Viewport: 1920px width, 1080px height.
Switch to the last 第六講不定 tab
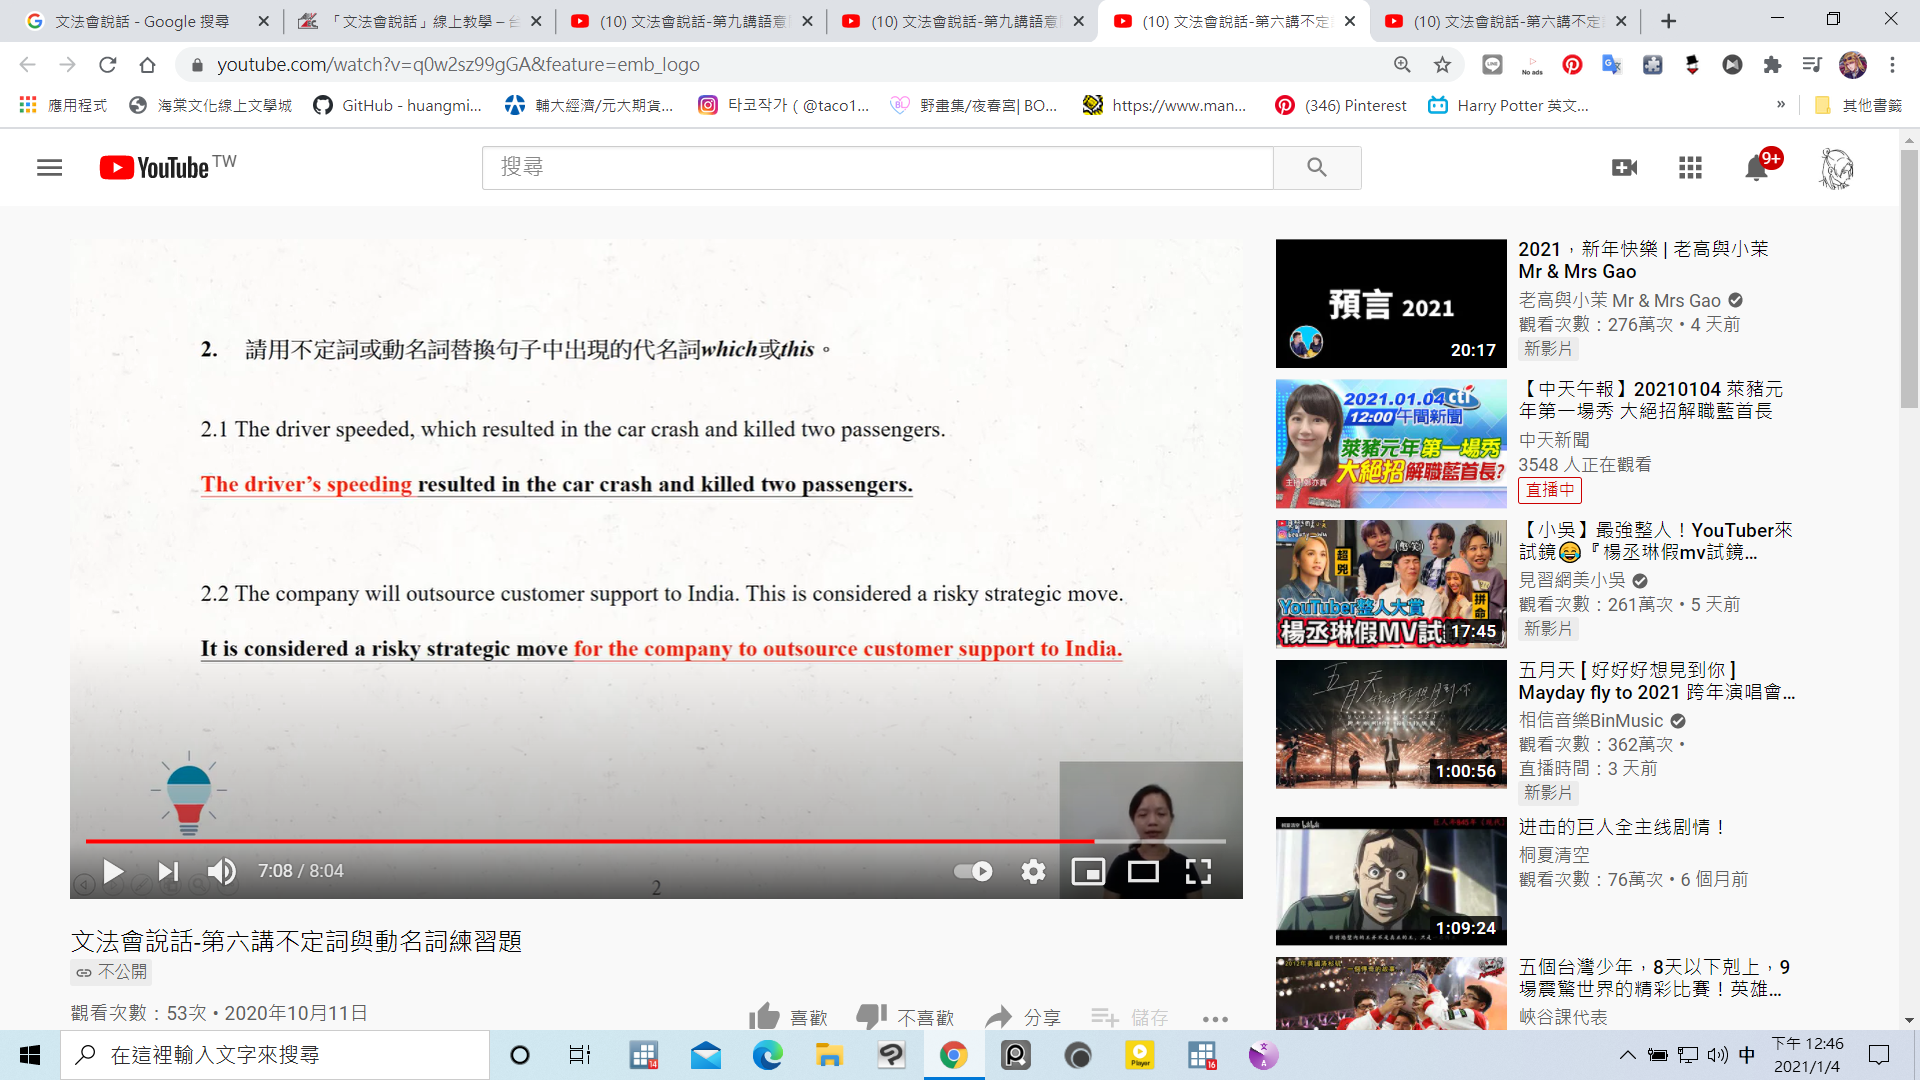1504,21
